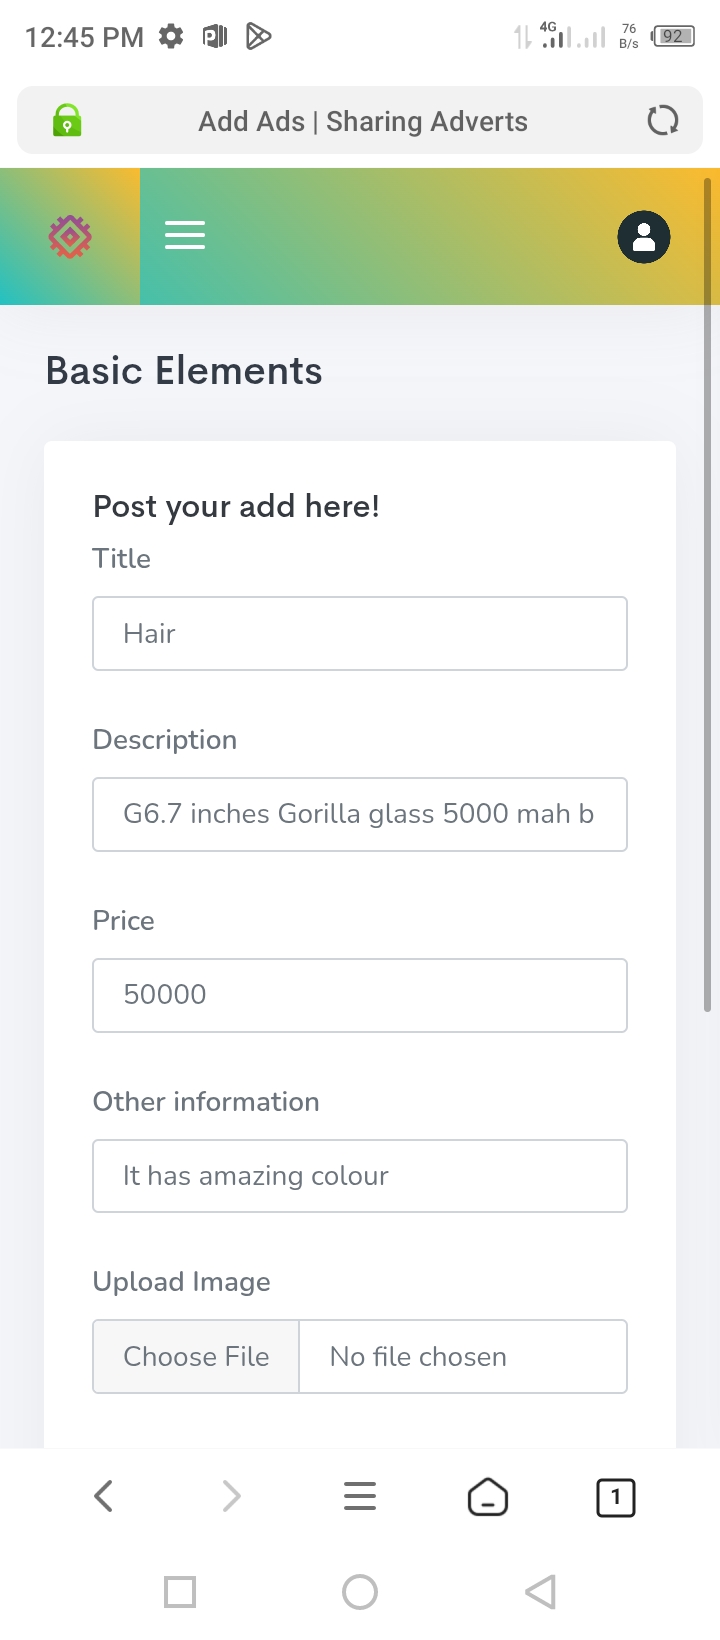Click the site logo icon

click(x=70, y=237)
